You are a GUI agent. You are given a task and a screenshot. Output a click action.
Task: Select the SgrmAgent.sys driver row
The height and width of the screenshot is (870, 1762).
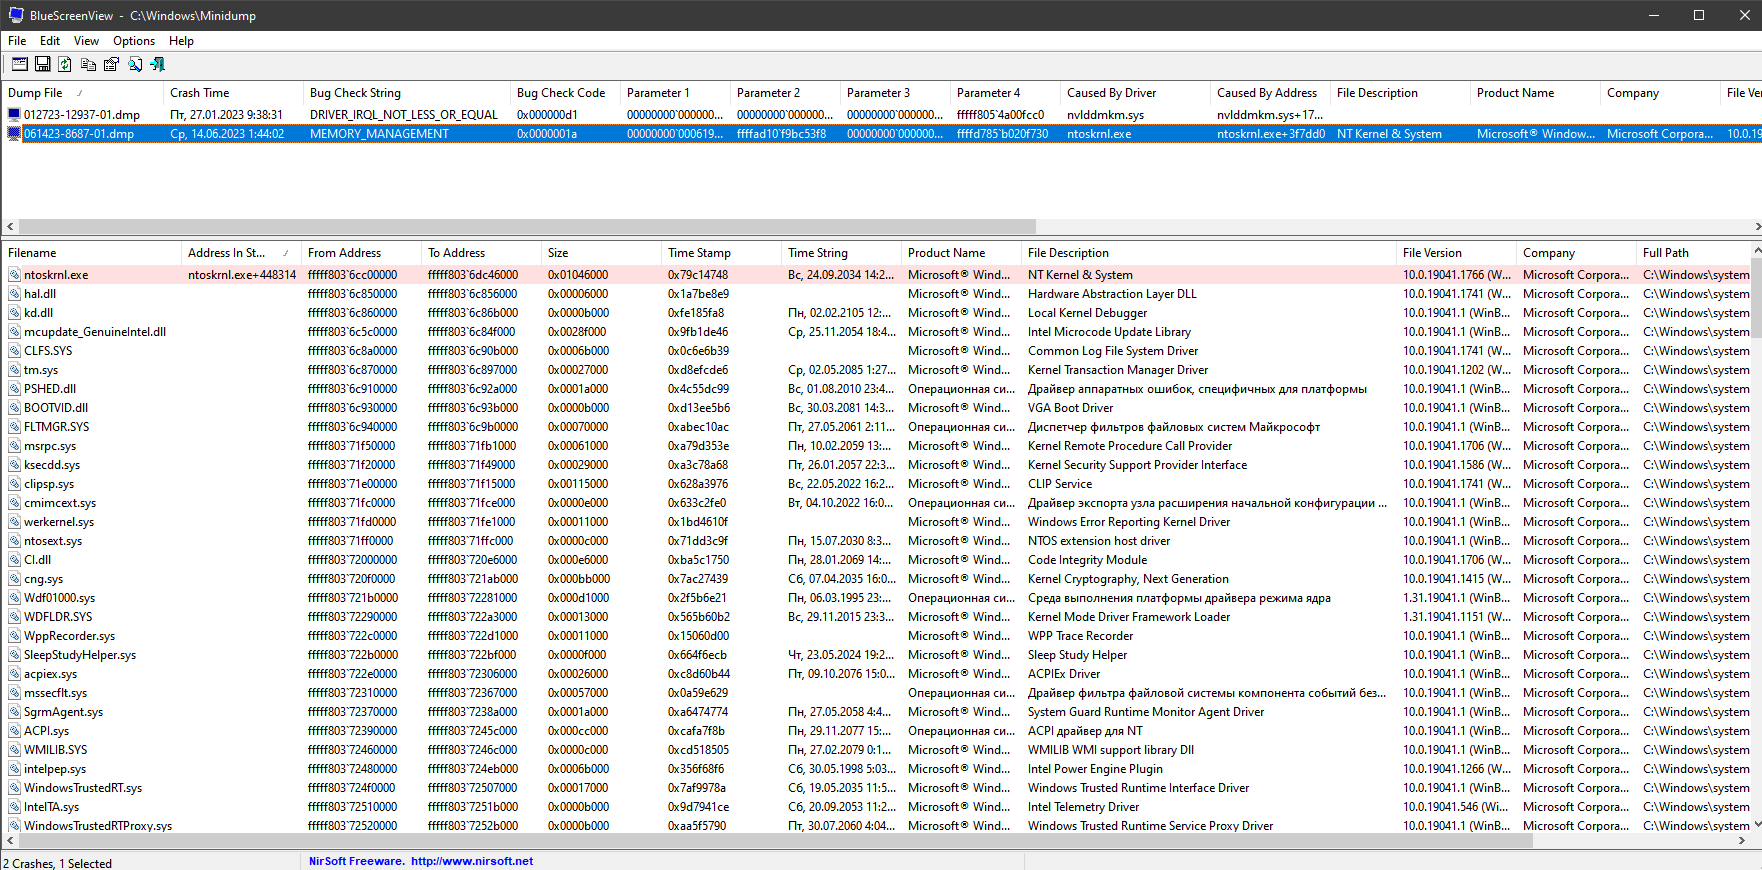click(x=875, y=712)
